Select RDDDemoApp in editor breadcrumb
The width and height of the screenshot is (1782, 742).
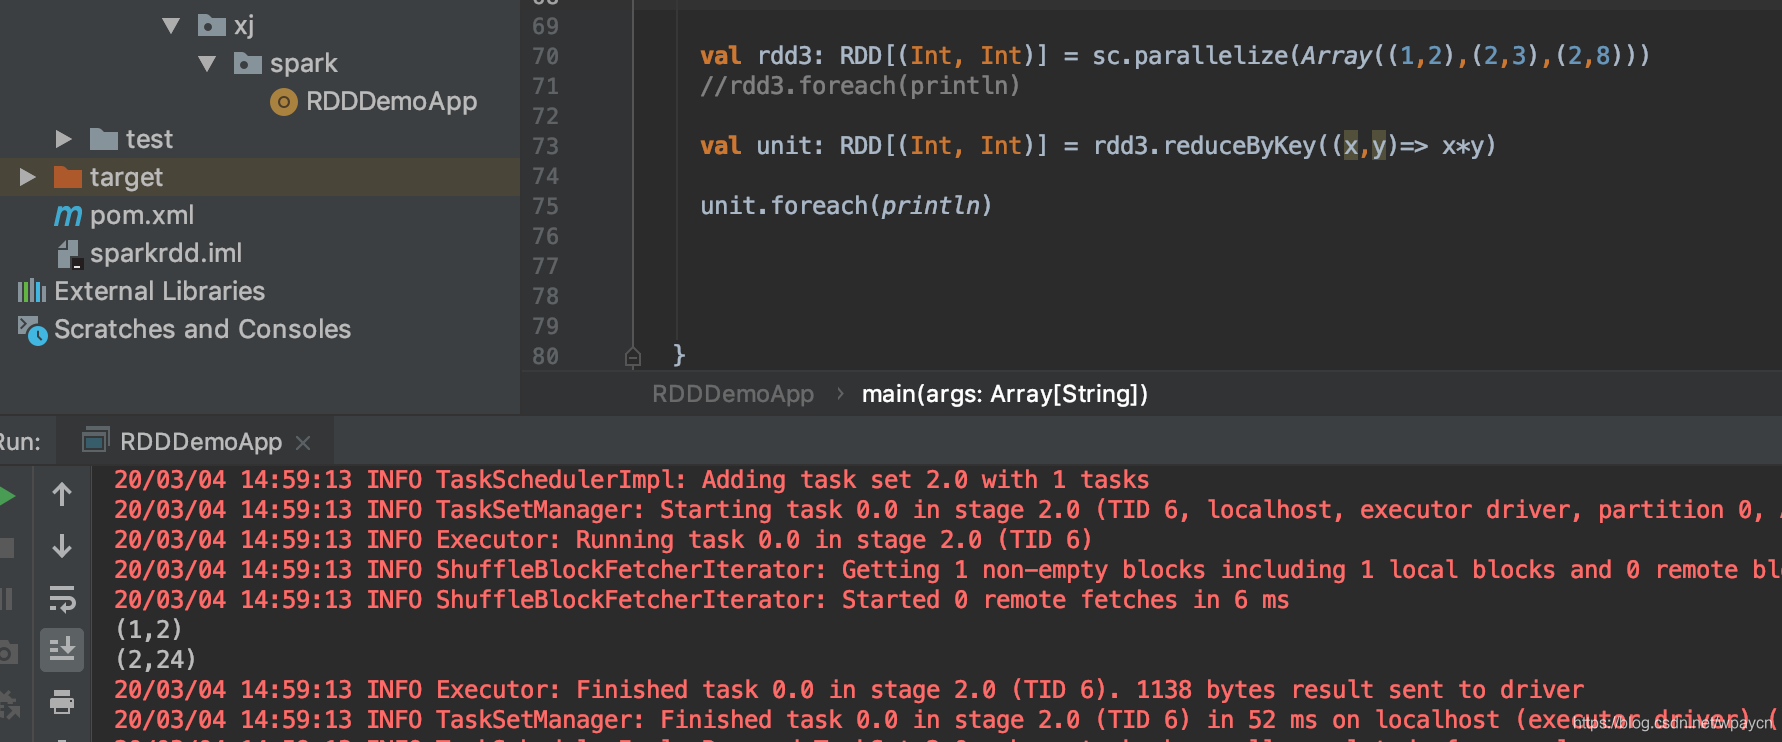733,394
